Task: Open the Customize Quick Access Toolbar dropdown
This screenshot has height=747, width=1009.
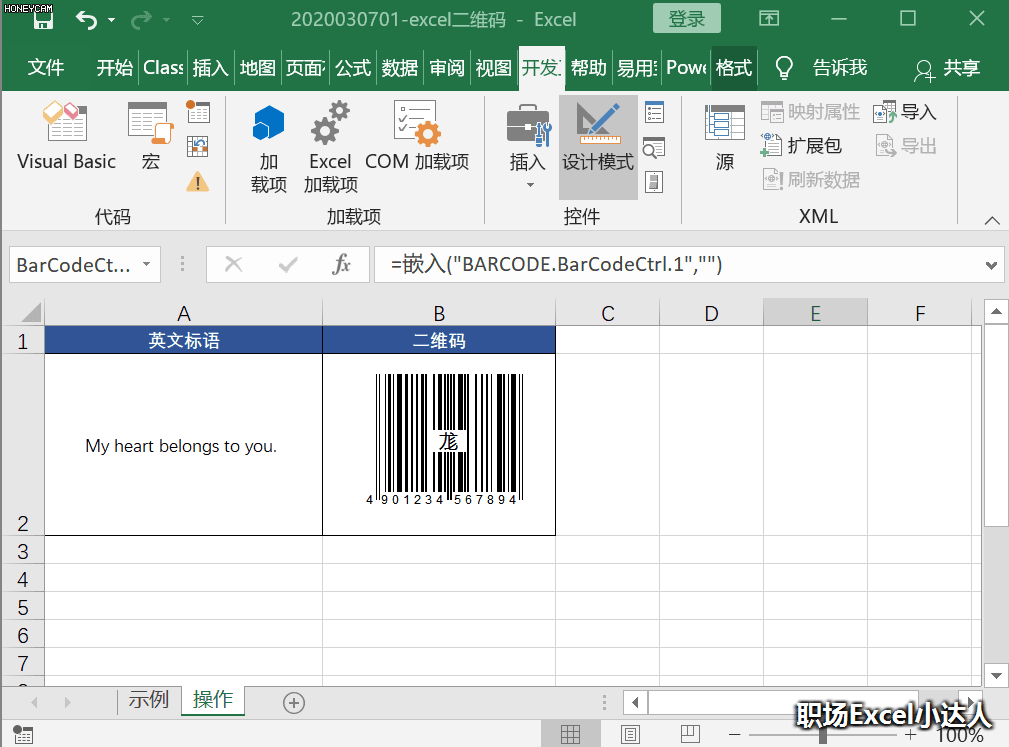Action: click(x=198, y=21)
